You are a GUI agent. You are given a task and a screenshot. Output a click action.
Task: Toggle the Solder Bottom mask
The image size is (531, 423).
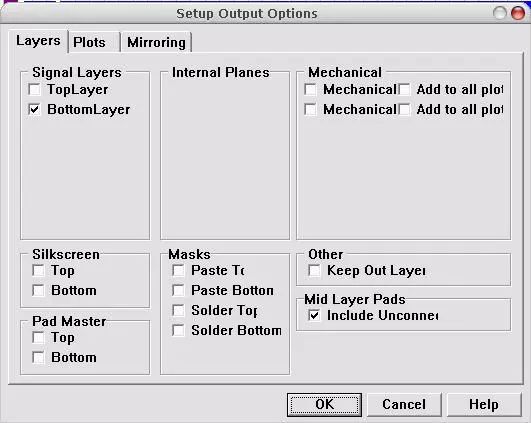click(178, 331)
